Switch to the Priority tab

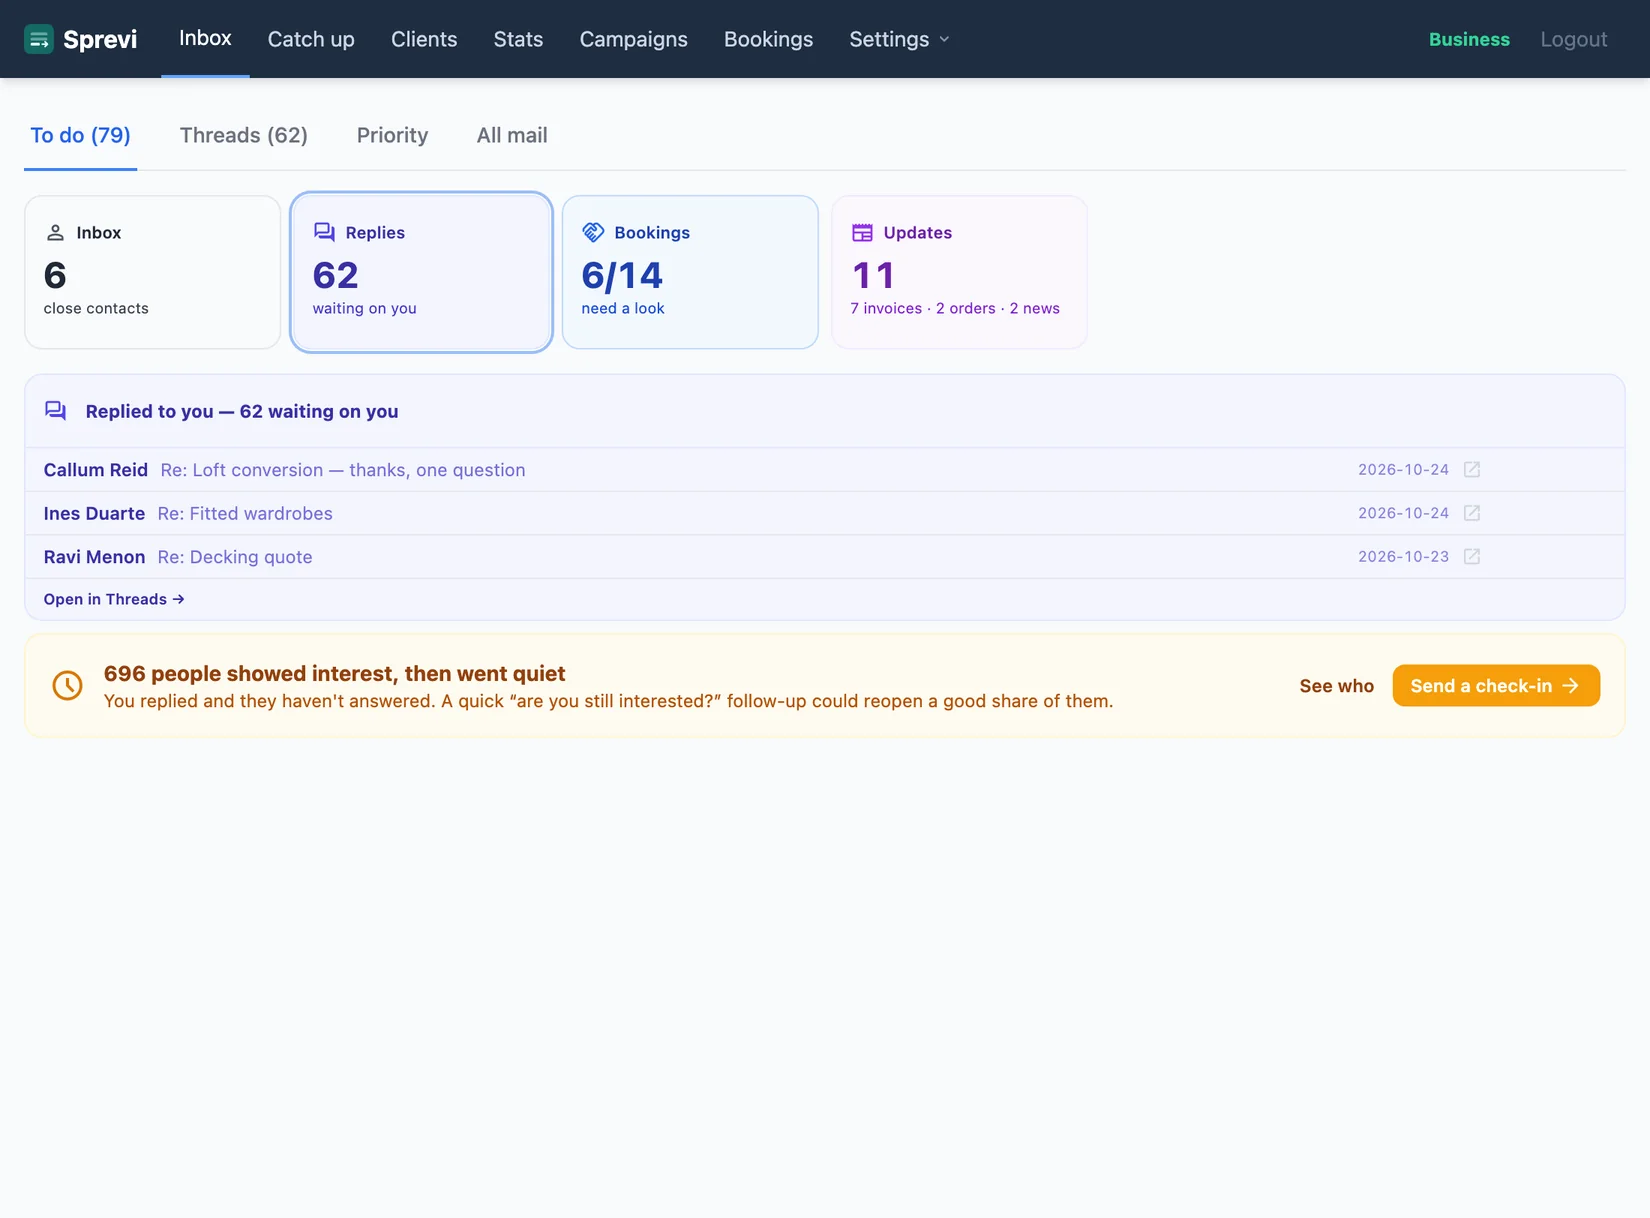coord(392,135)
